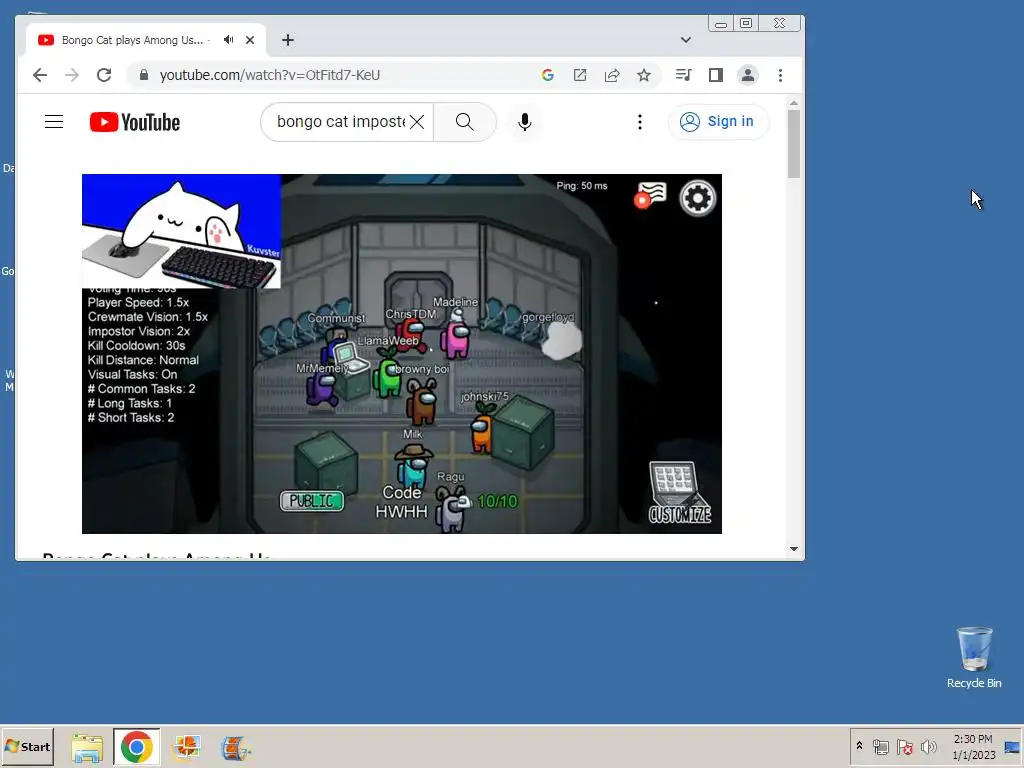Click the scrollbar up arrow

(793, 103)
